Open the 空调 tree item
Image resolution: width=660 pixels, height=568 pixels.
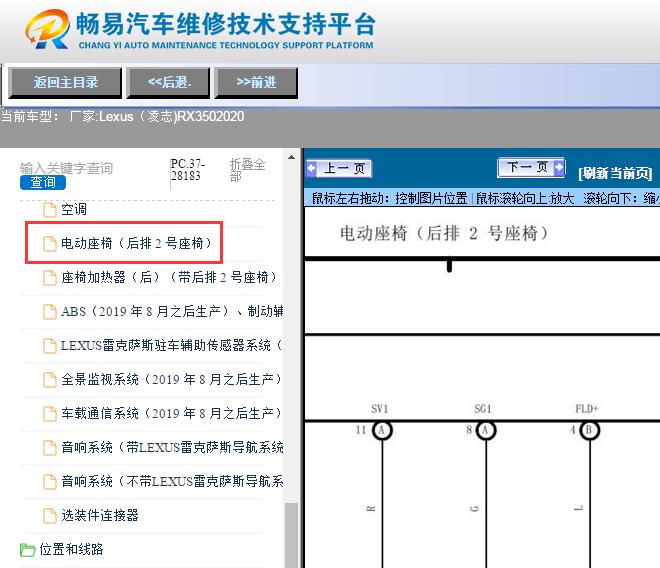click(74, 209)
